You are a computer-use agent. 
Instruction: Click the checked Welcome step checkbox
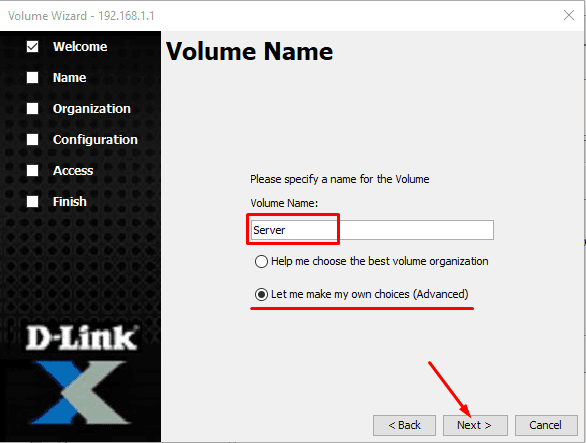coord(33,46)
